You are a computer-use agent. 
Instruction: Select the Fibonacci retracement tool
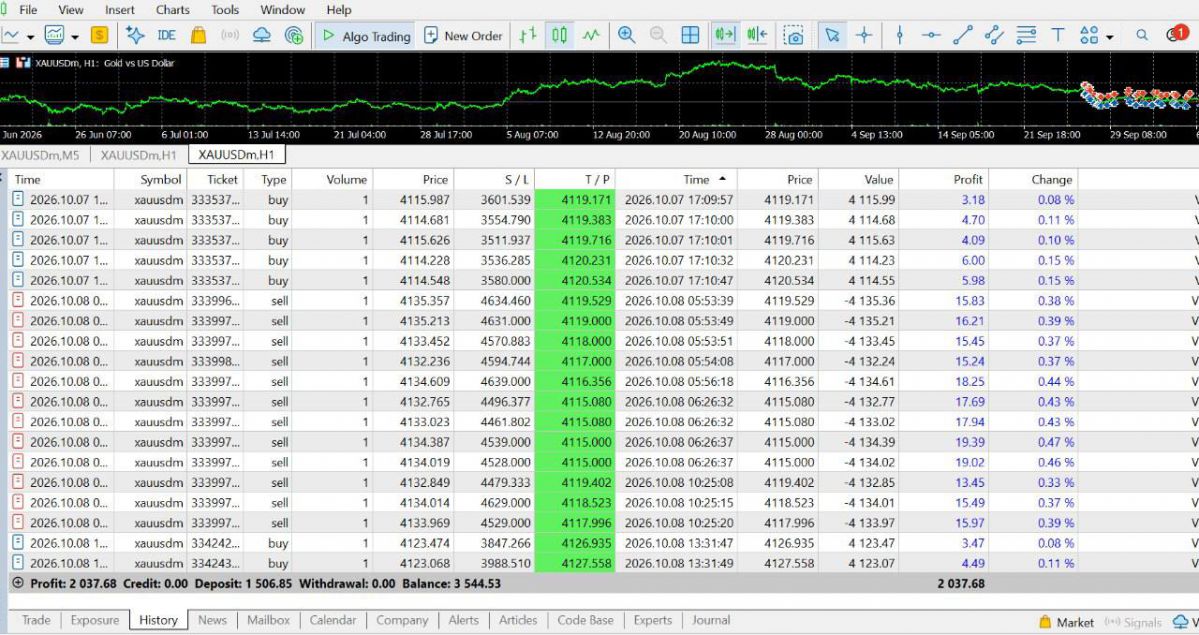tap(1026, 35)
